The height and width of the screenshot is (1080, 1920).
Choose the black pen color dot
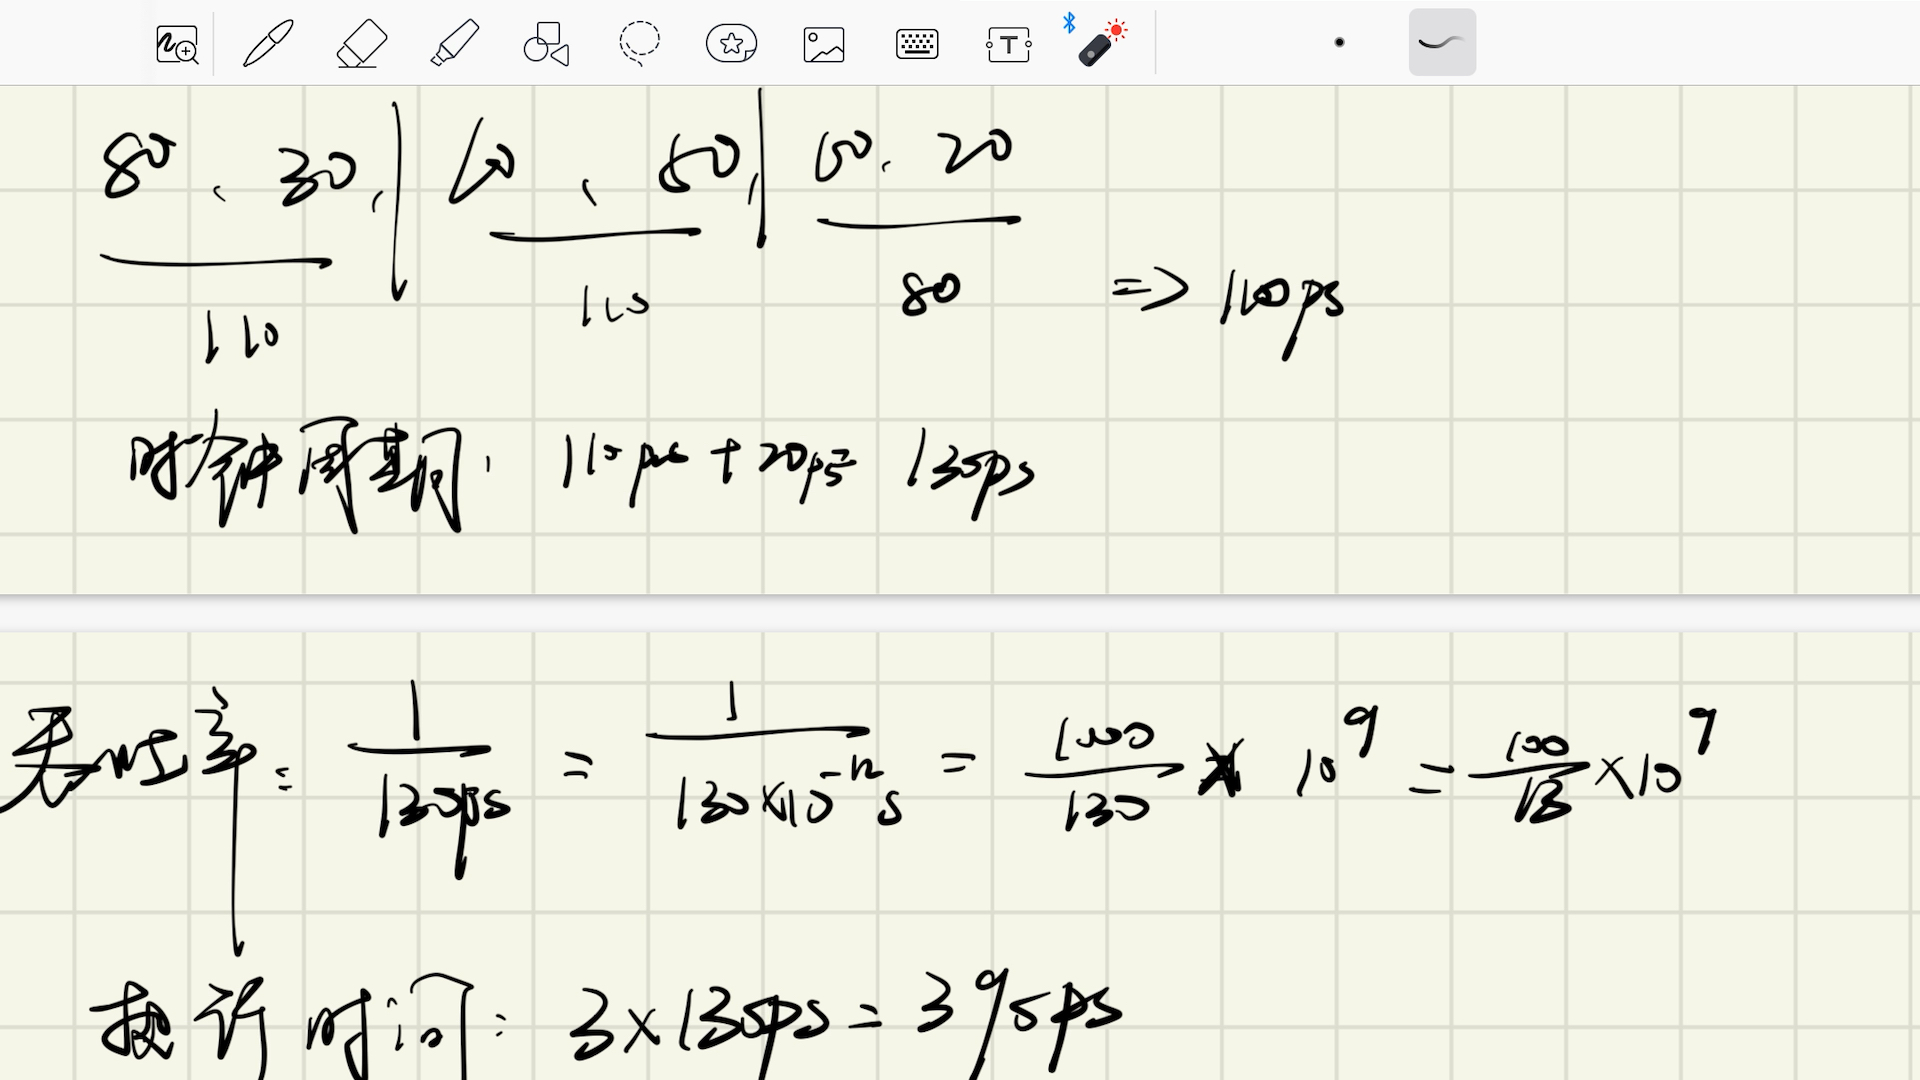pos(1339,42)
